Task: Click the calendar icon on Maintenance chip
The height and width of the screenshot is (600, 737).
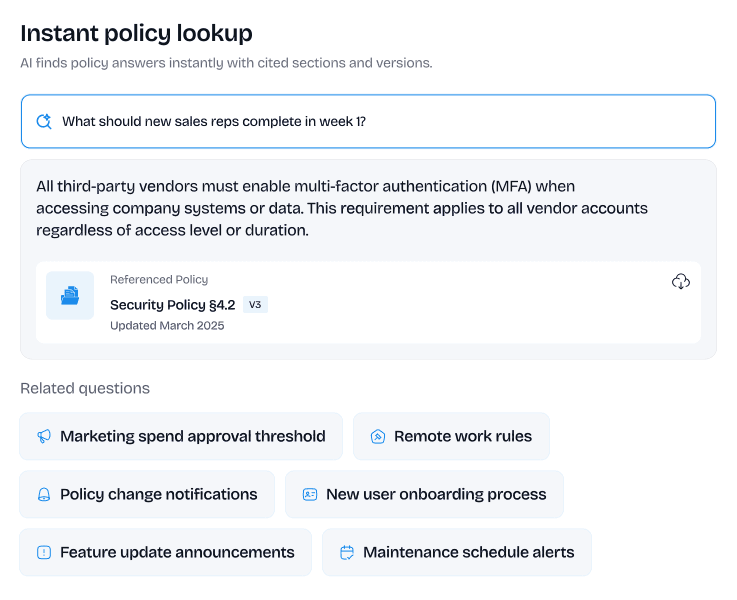Action: click(x=347, y=552)
